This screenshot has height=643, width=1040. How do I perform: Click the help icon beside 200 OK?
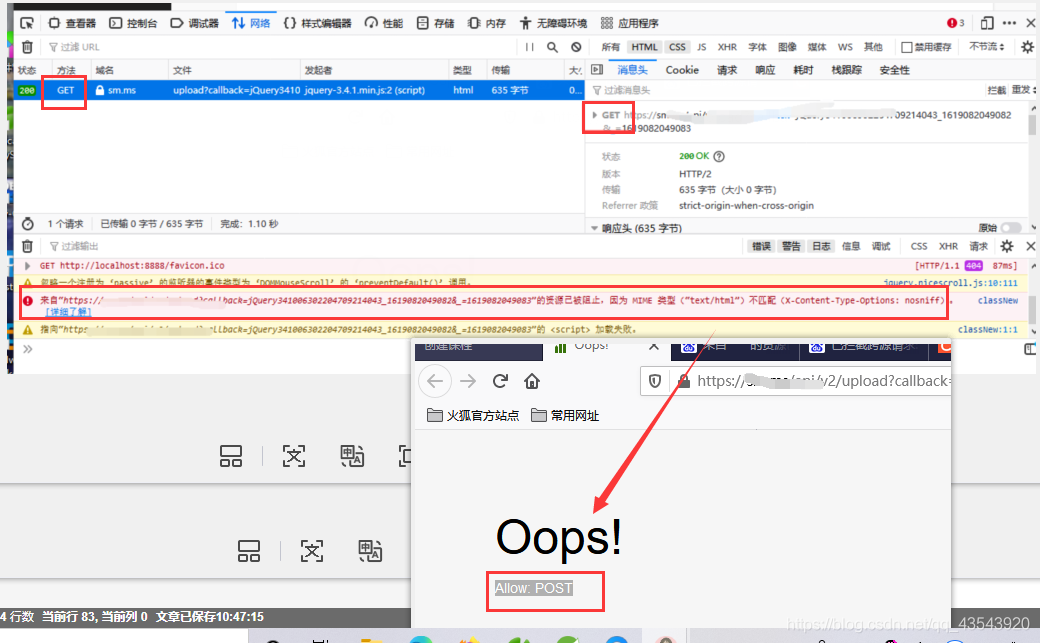pyautogui.click(x=719, y=157)
